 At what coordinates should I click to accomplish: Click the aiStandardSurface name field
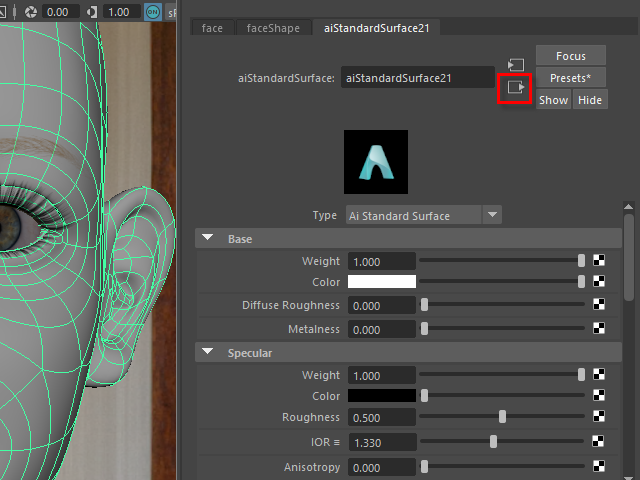click(417, 77)
